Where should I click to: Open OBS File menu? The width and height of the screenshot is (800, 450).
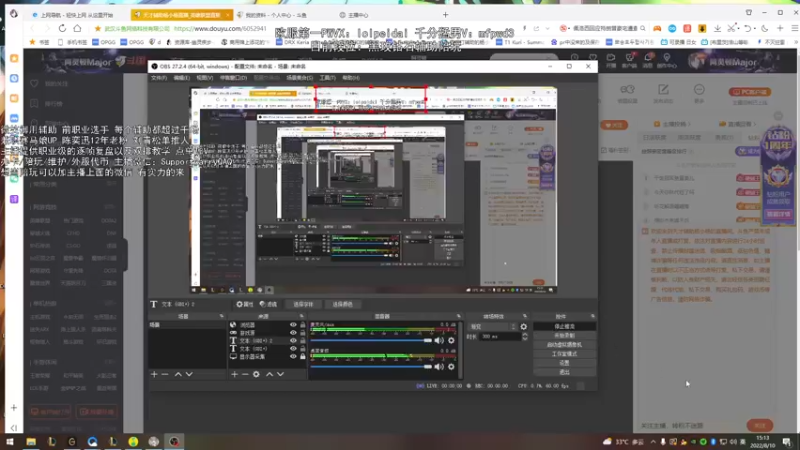[159, 78]
